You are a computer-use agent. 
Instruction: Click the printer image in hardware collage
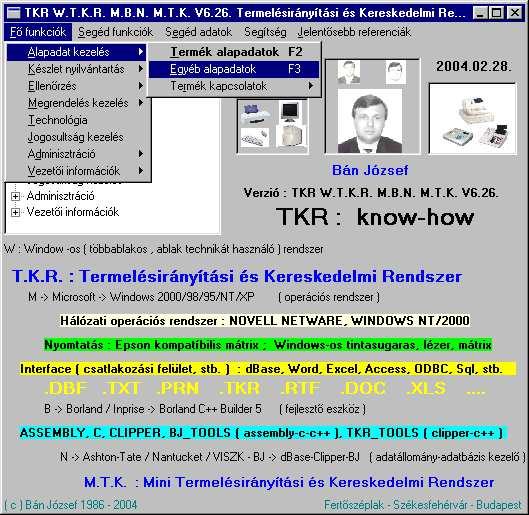(255, 114)
